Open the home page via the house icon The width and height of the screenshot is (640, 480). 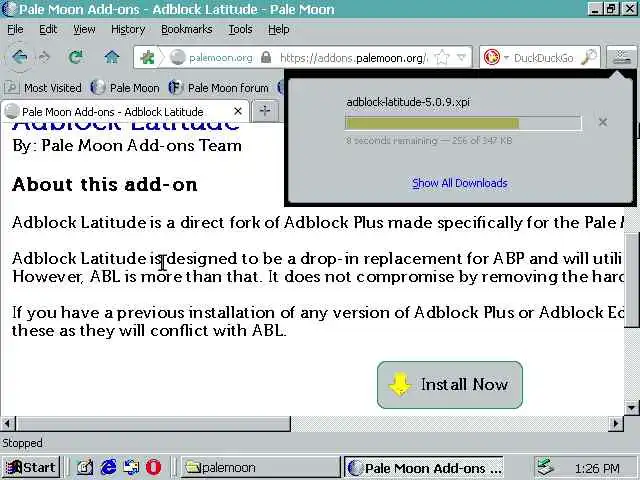pyautogui.click(x=111, y=57)
